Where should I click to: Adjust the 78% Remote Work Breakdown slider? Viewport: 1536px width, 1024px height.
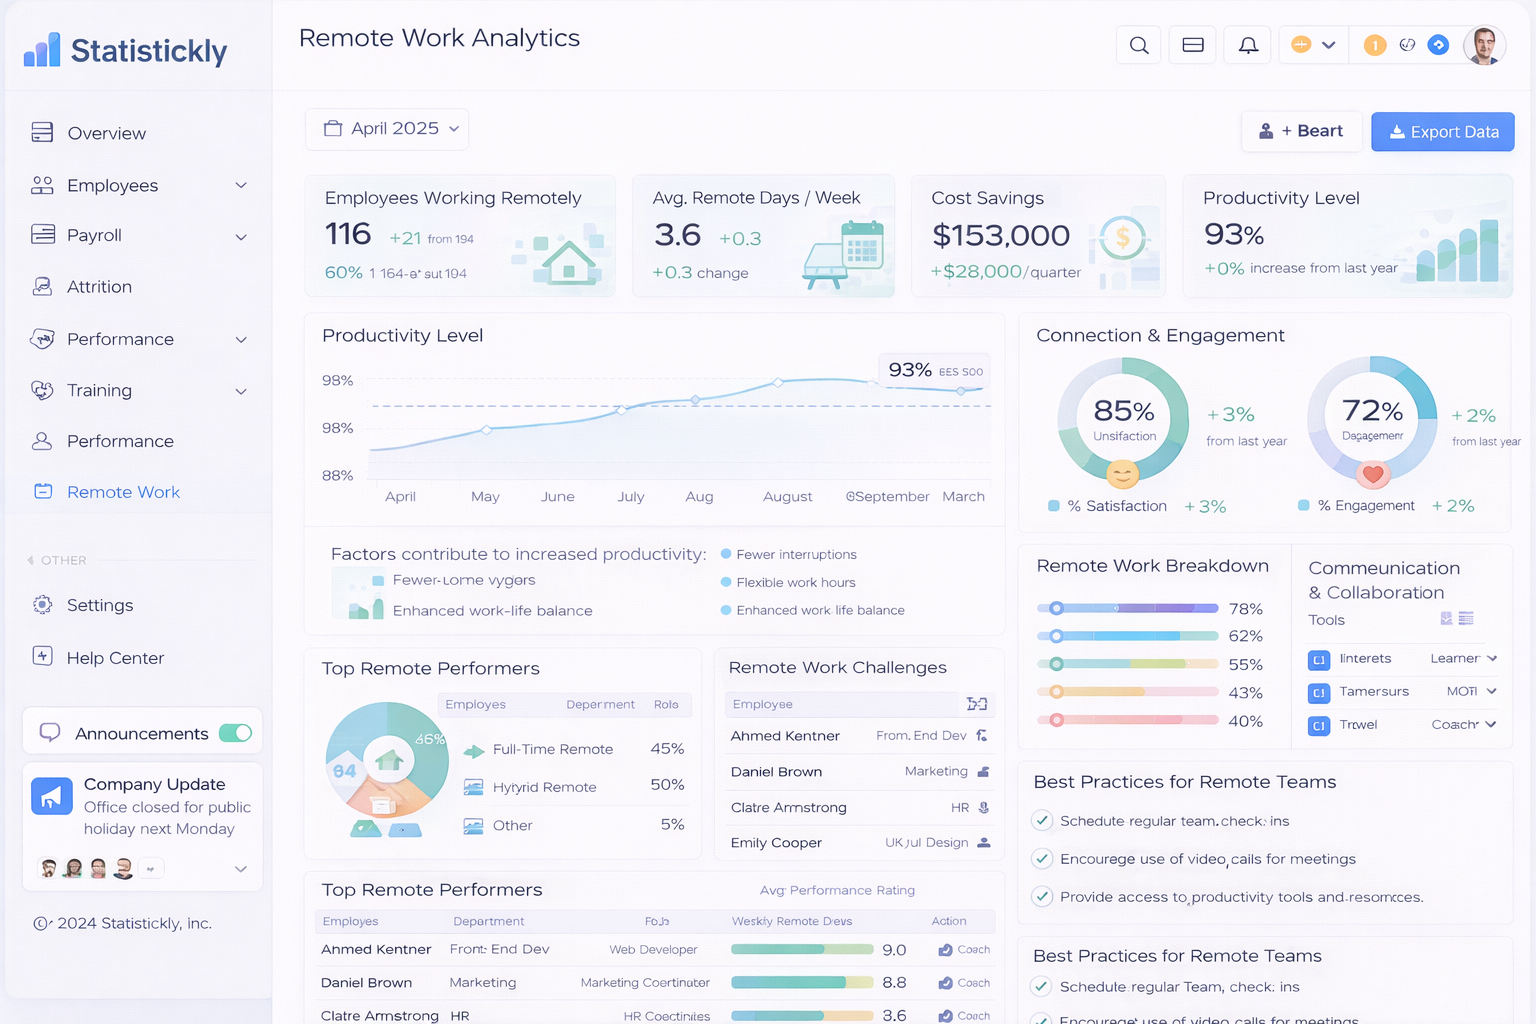pyautogui.click(x=1057, y=607)
